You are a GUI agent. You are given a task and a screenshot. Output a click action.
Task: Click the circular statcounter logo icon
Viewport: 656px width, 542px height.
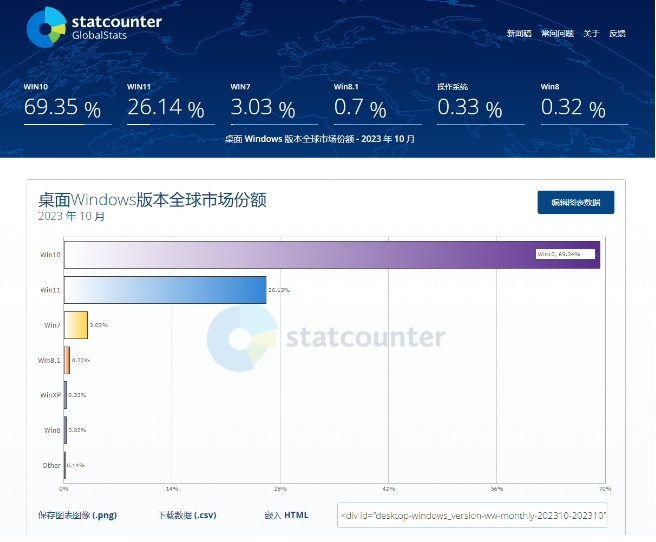coord(45,27)
